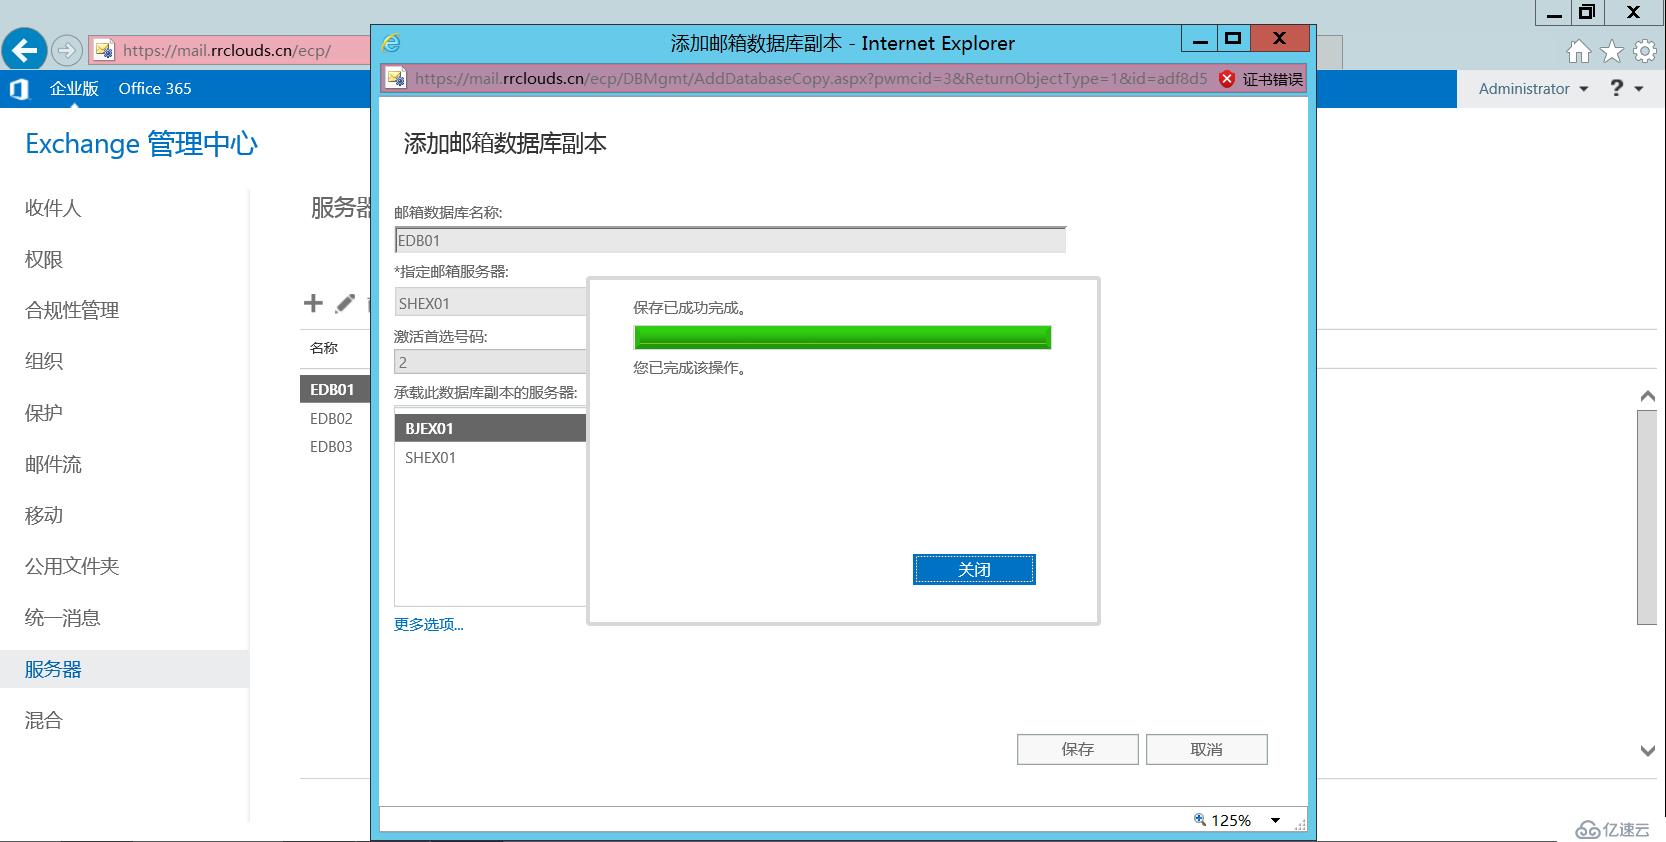Open the 更多选项 link
This screenshot has width=1666, height=842.
428,624
